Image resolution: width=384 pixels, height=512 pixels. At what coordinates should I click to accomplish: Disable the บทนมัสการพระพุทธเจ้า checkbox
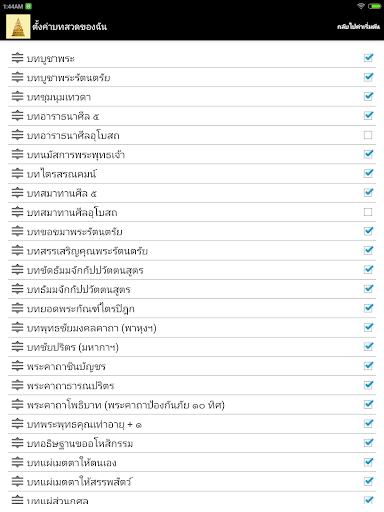click(x=368, y=154)
